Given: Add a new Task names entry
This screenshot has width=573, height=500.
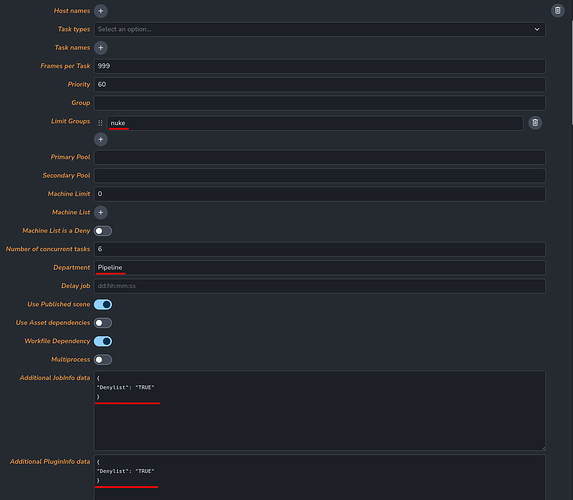Looking at the screenshot, I should [x=100, y=48].
